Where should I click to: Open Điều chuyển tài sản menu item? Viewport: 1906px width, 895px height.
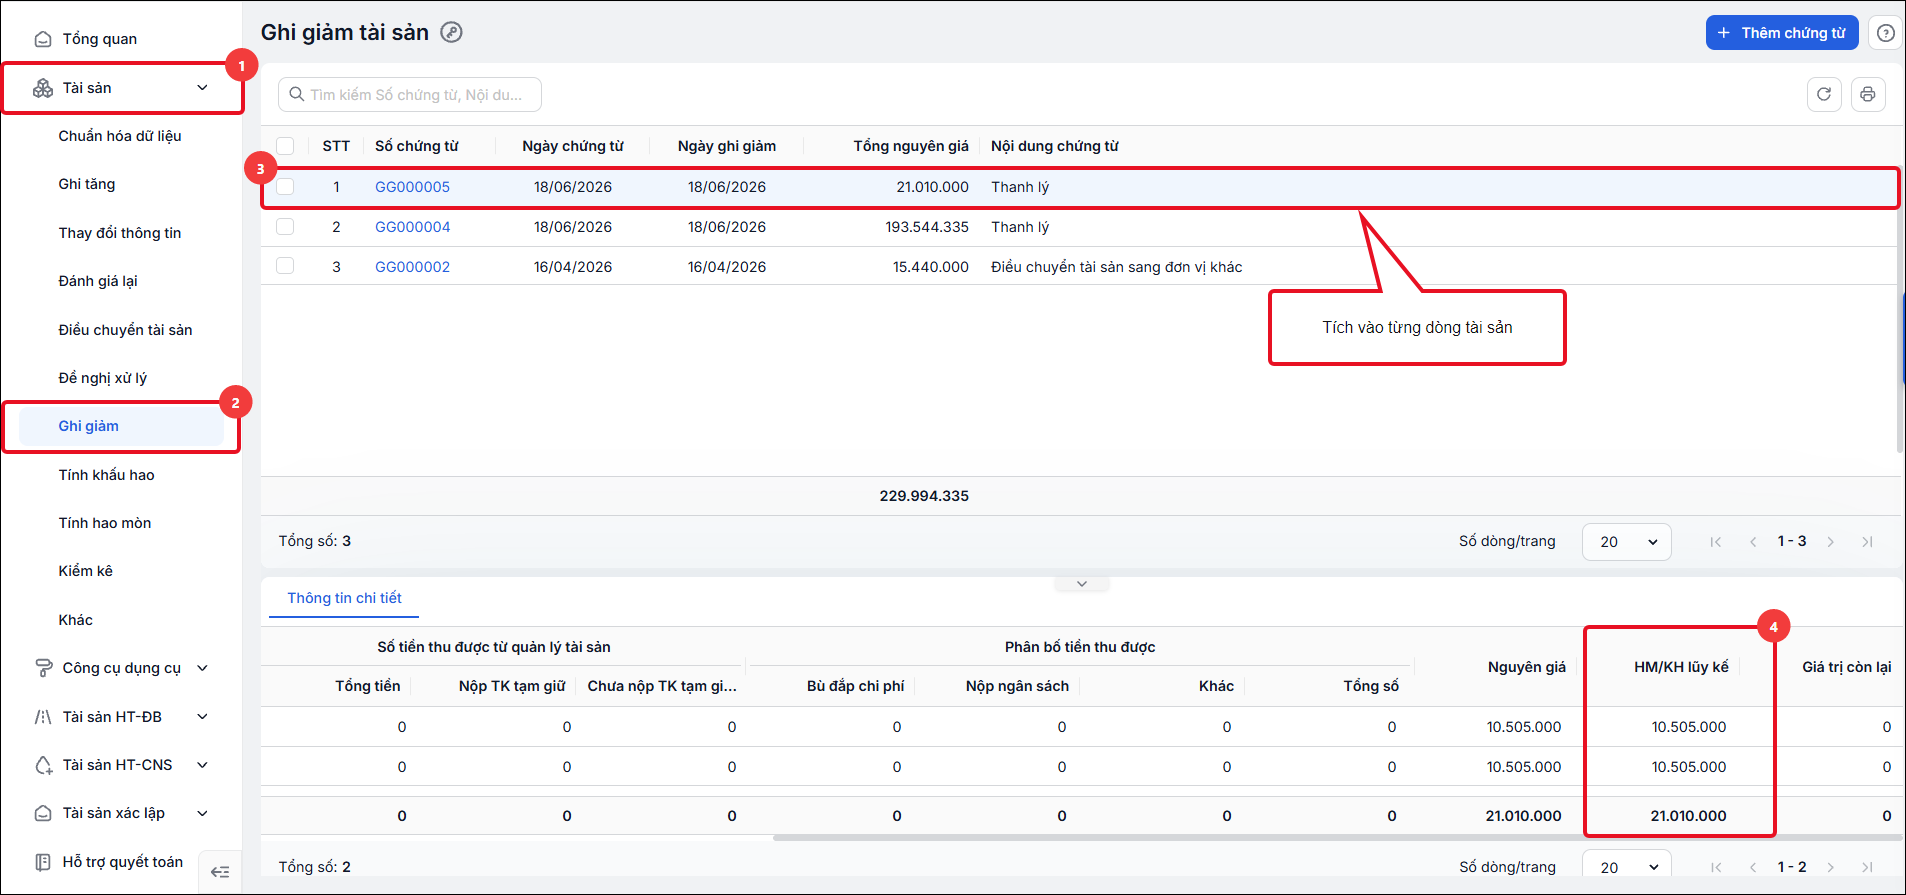(125, 330)
